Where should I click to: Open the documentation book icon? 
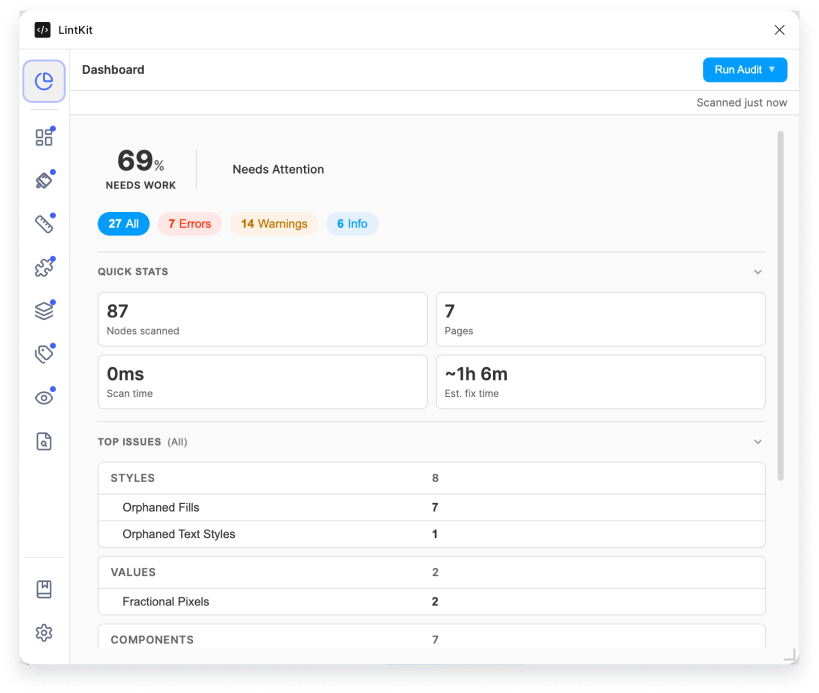point(44,589)
